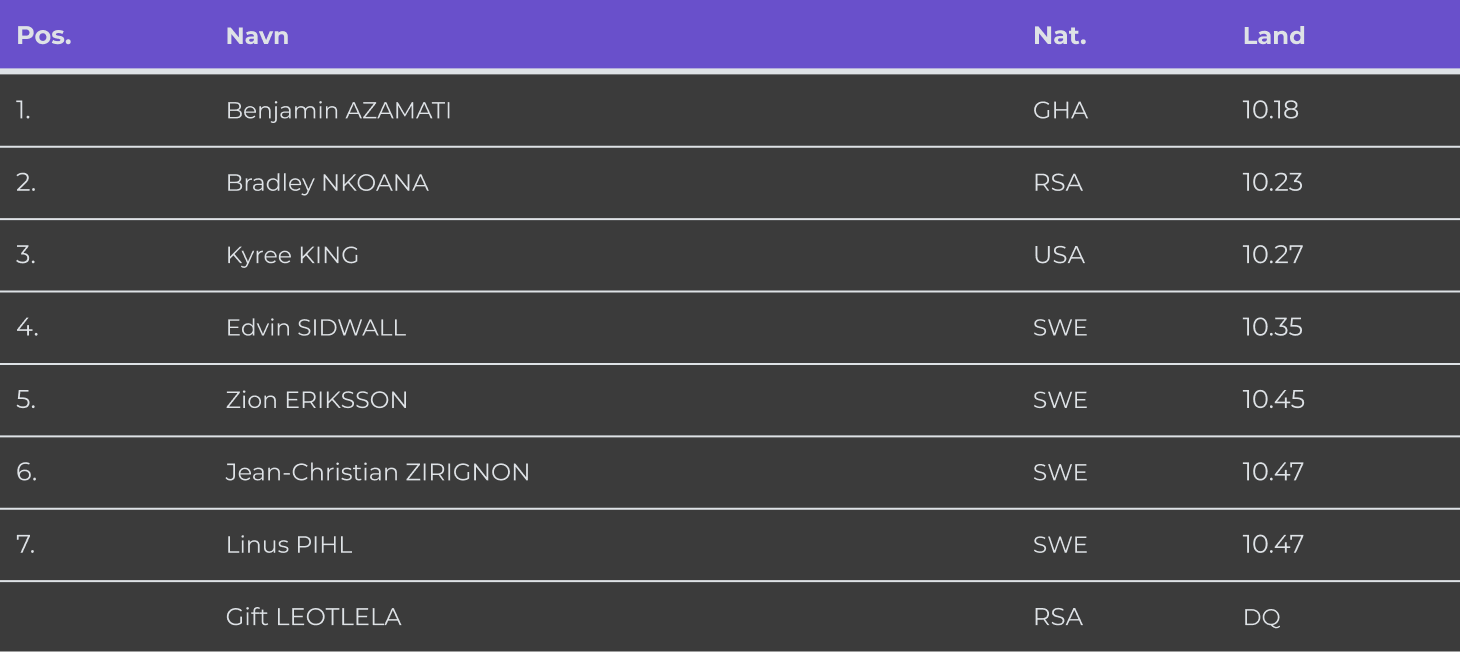The height and width of the screenshot is (652, 1460).
Task: Choose Zion ERIKSSON in the results
Action: 317,400
